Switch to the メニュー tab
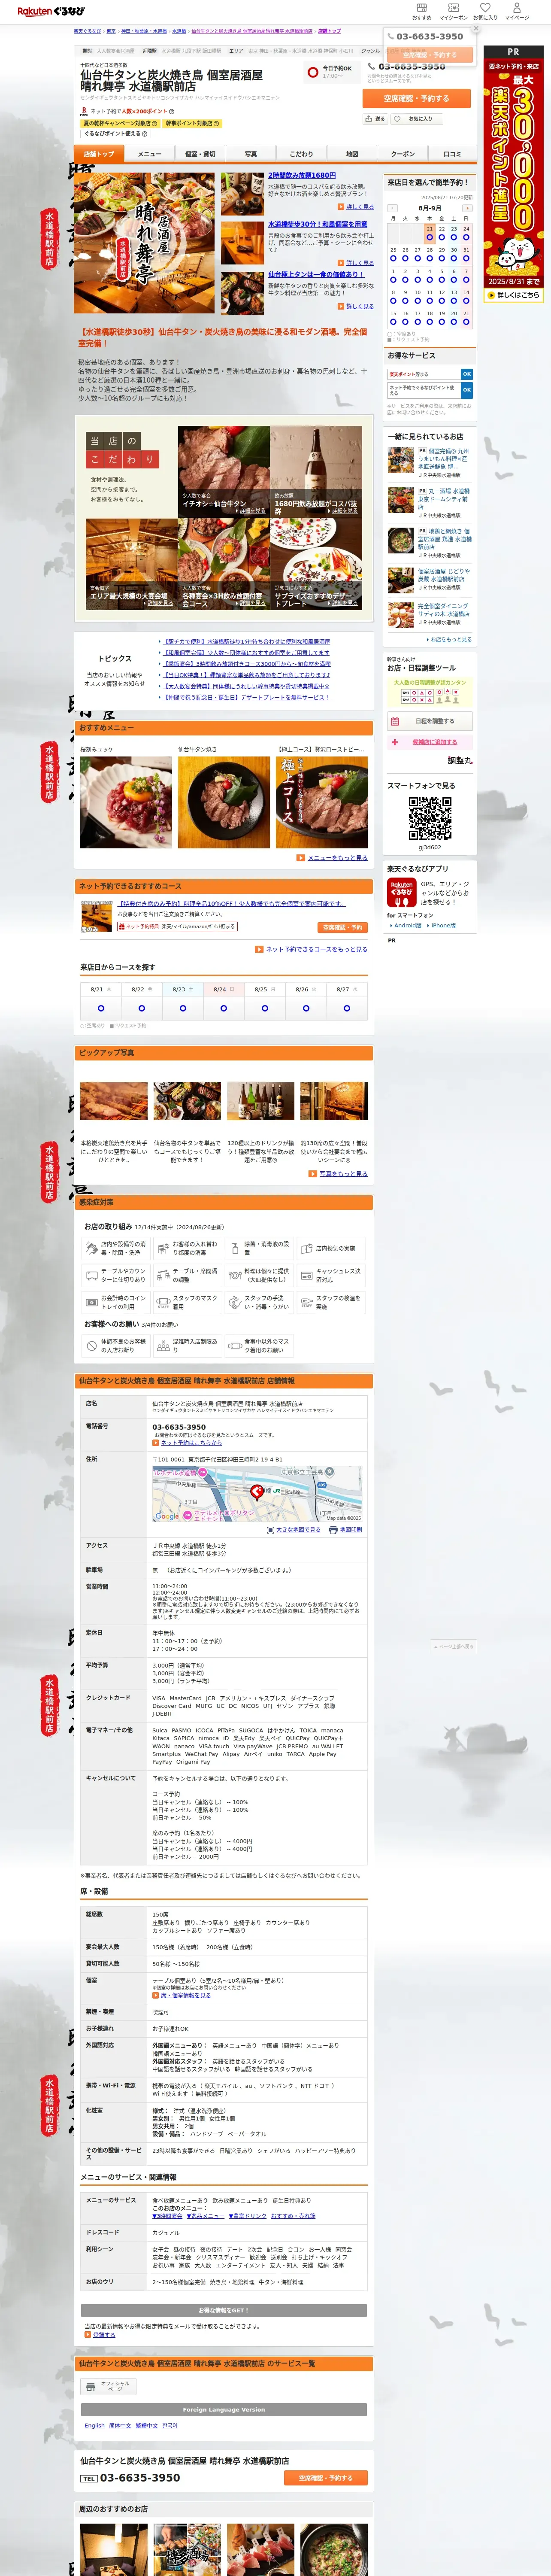551x2576 pixels. tap(149, 154)
